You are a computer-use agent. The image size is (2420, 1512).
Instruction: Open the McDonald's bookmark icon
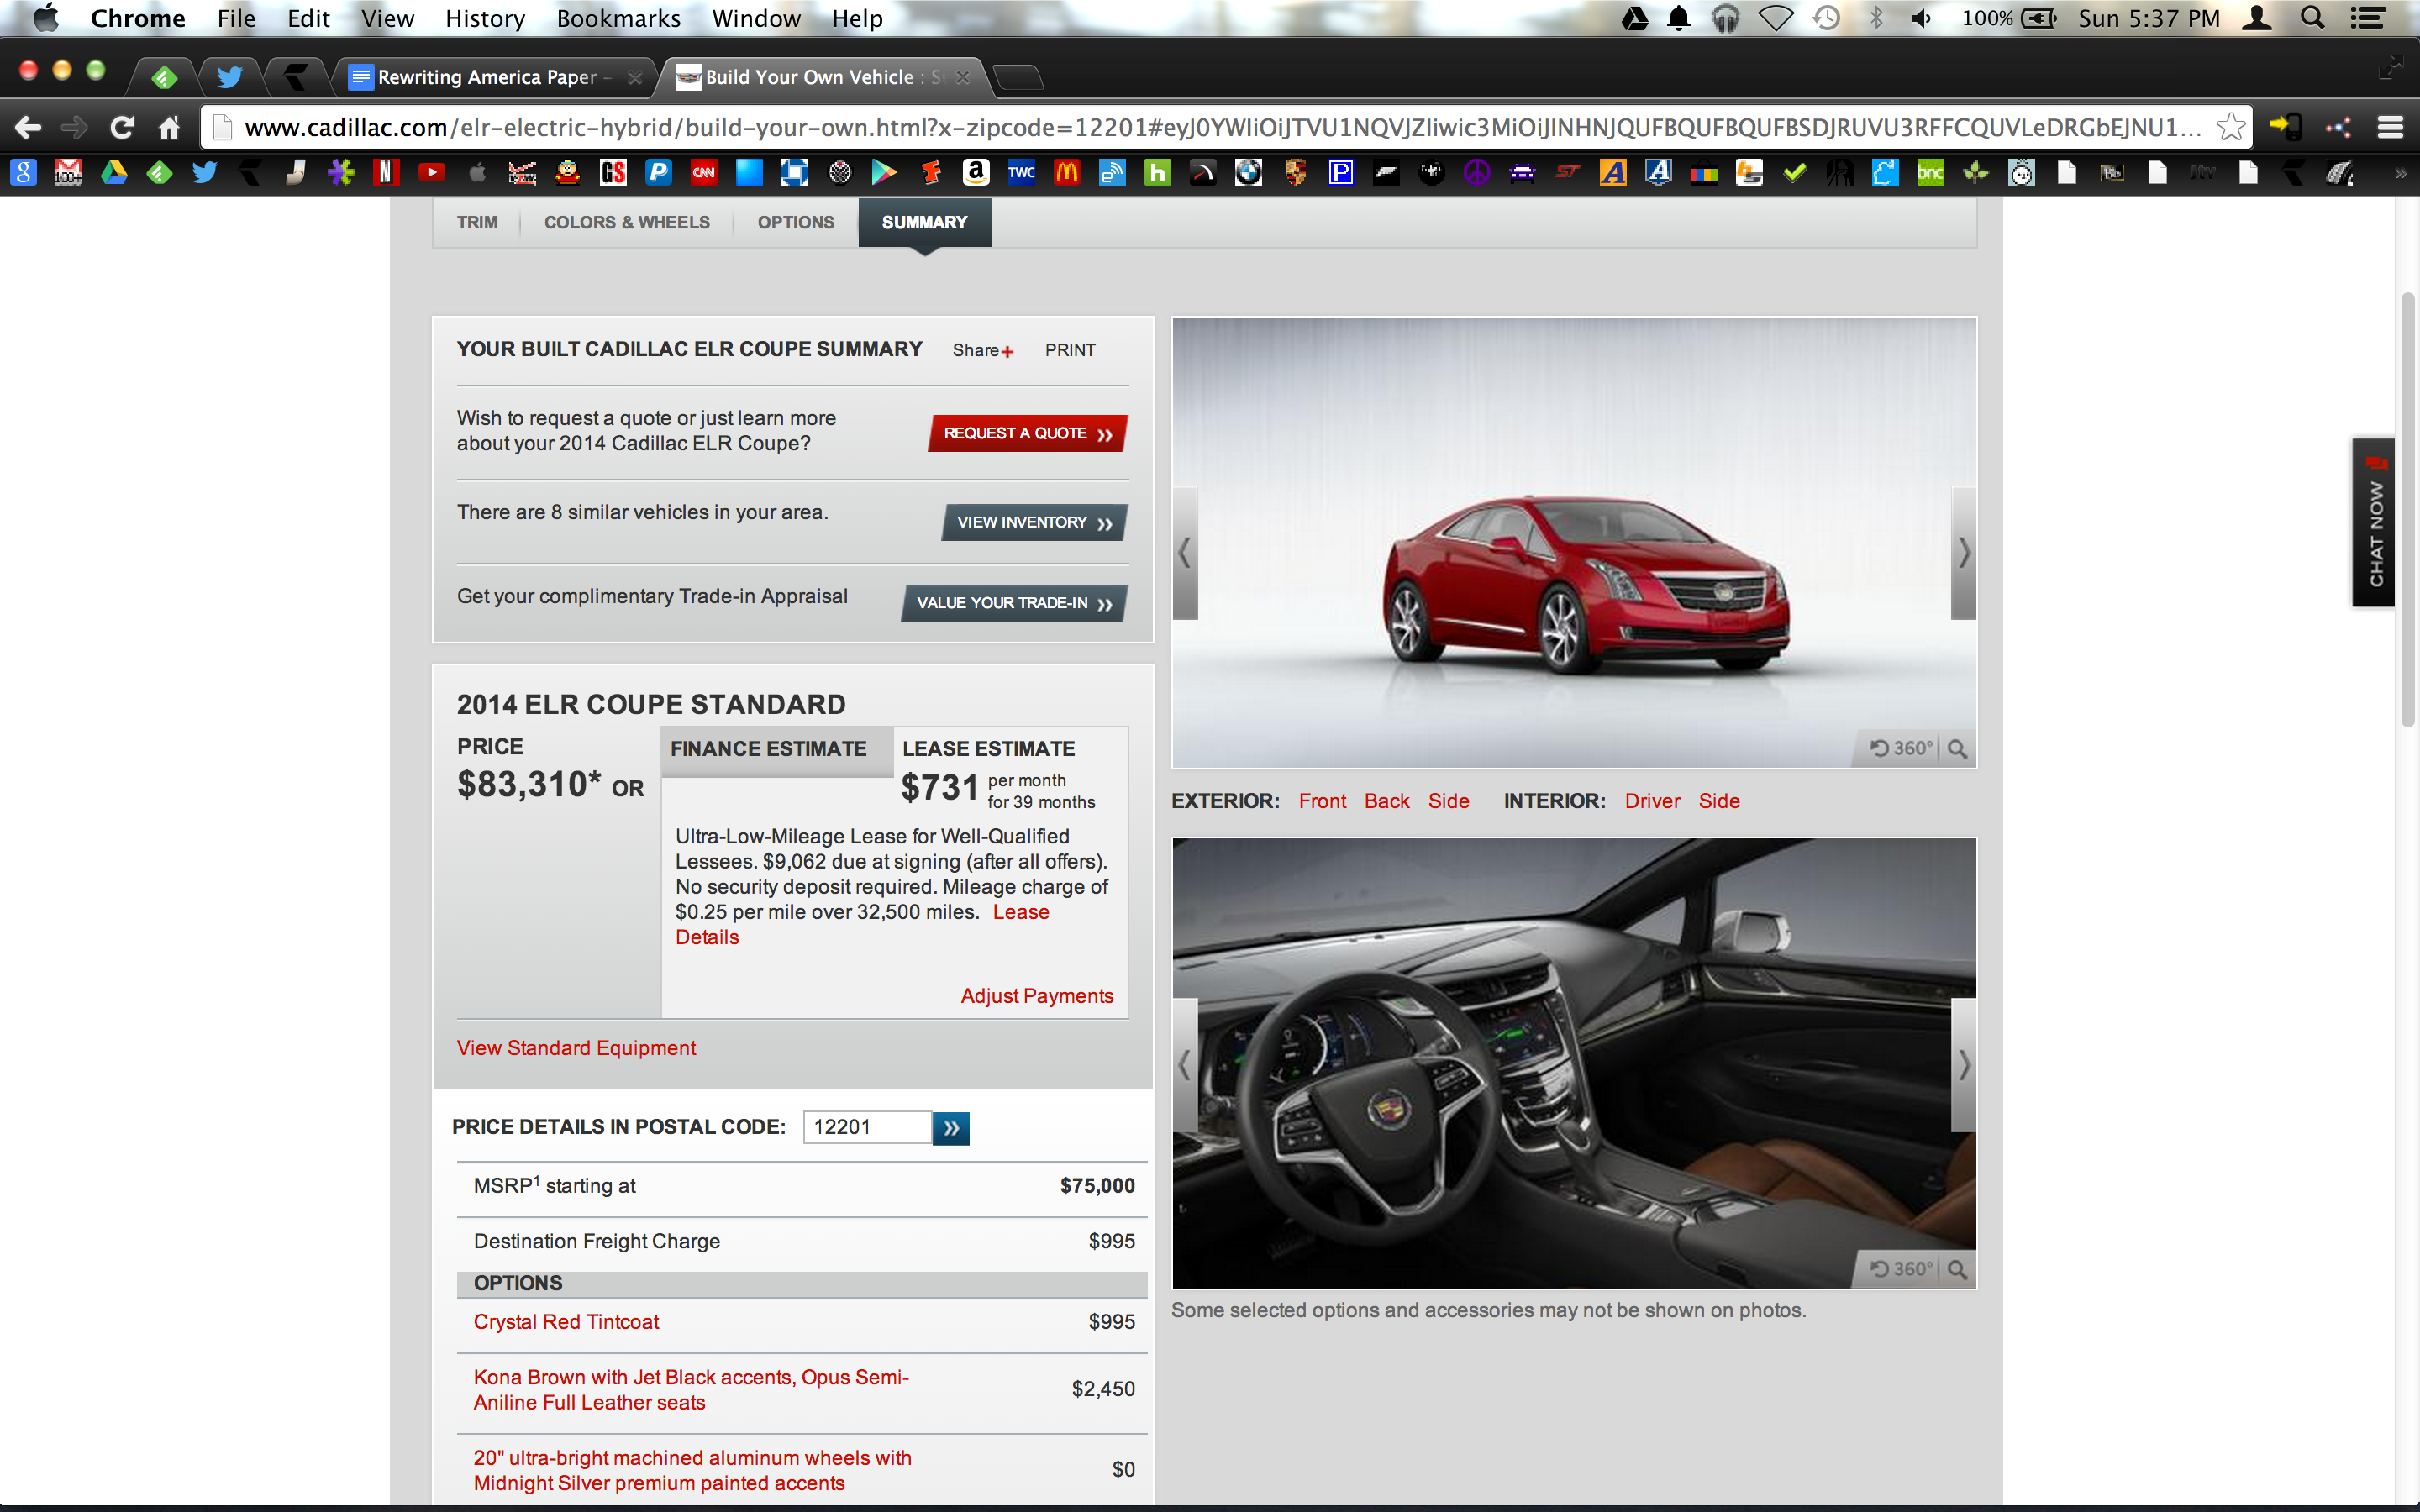pyautogui.click(x=1067, y=173)
